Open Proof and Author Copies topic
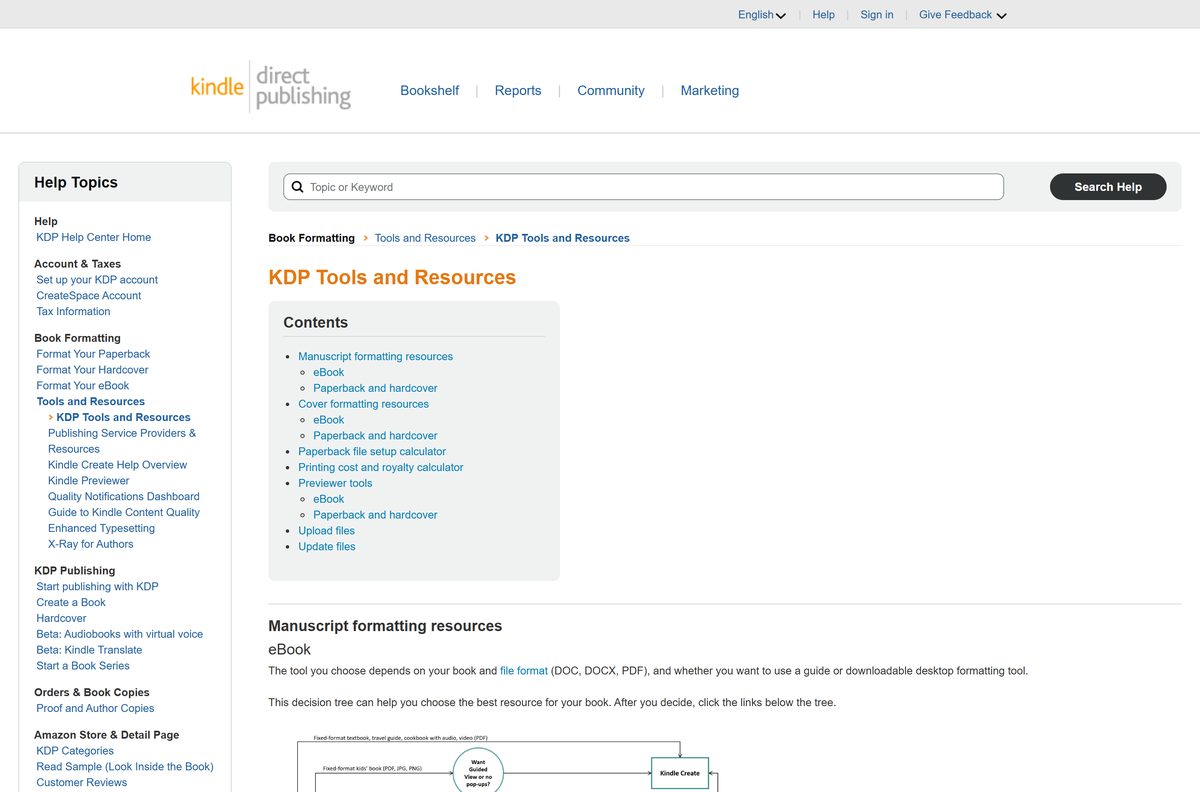 click(95, 709)
